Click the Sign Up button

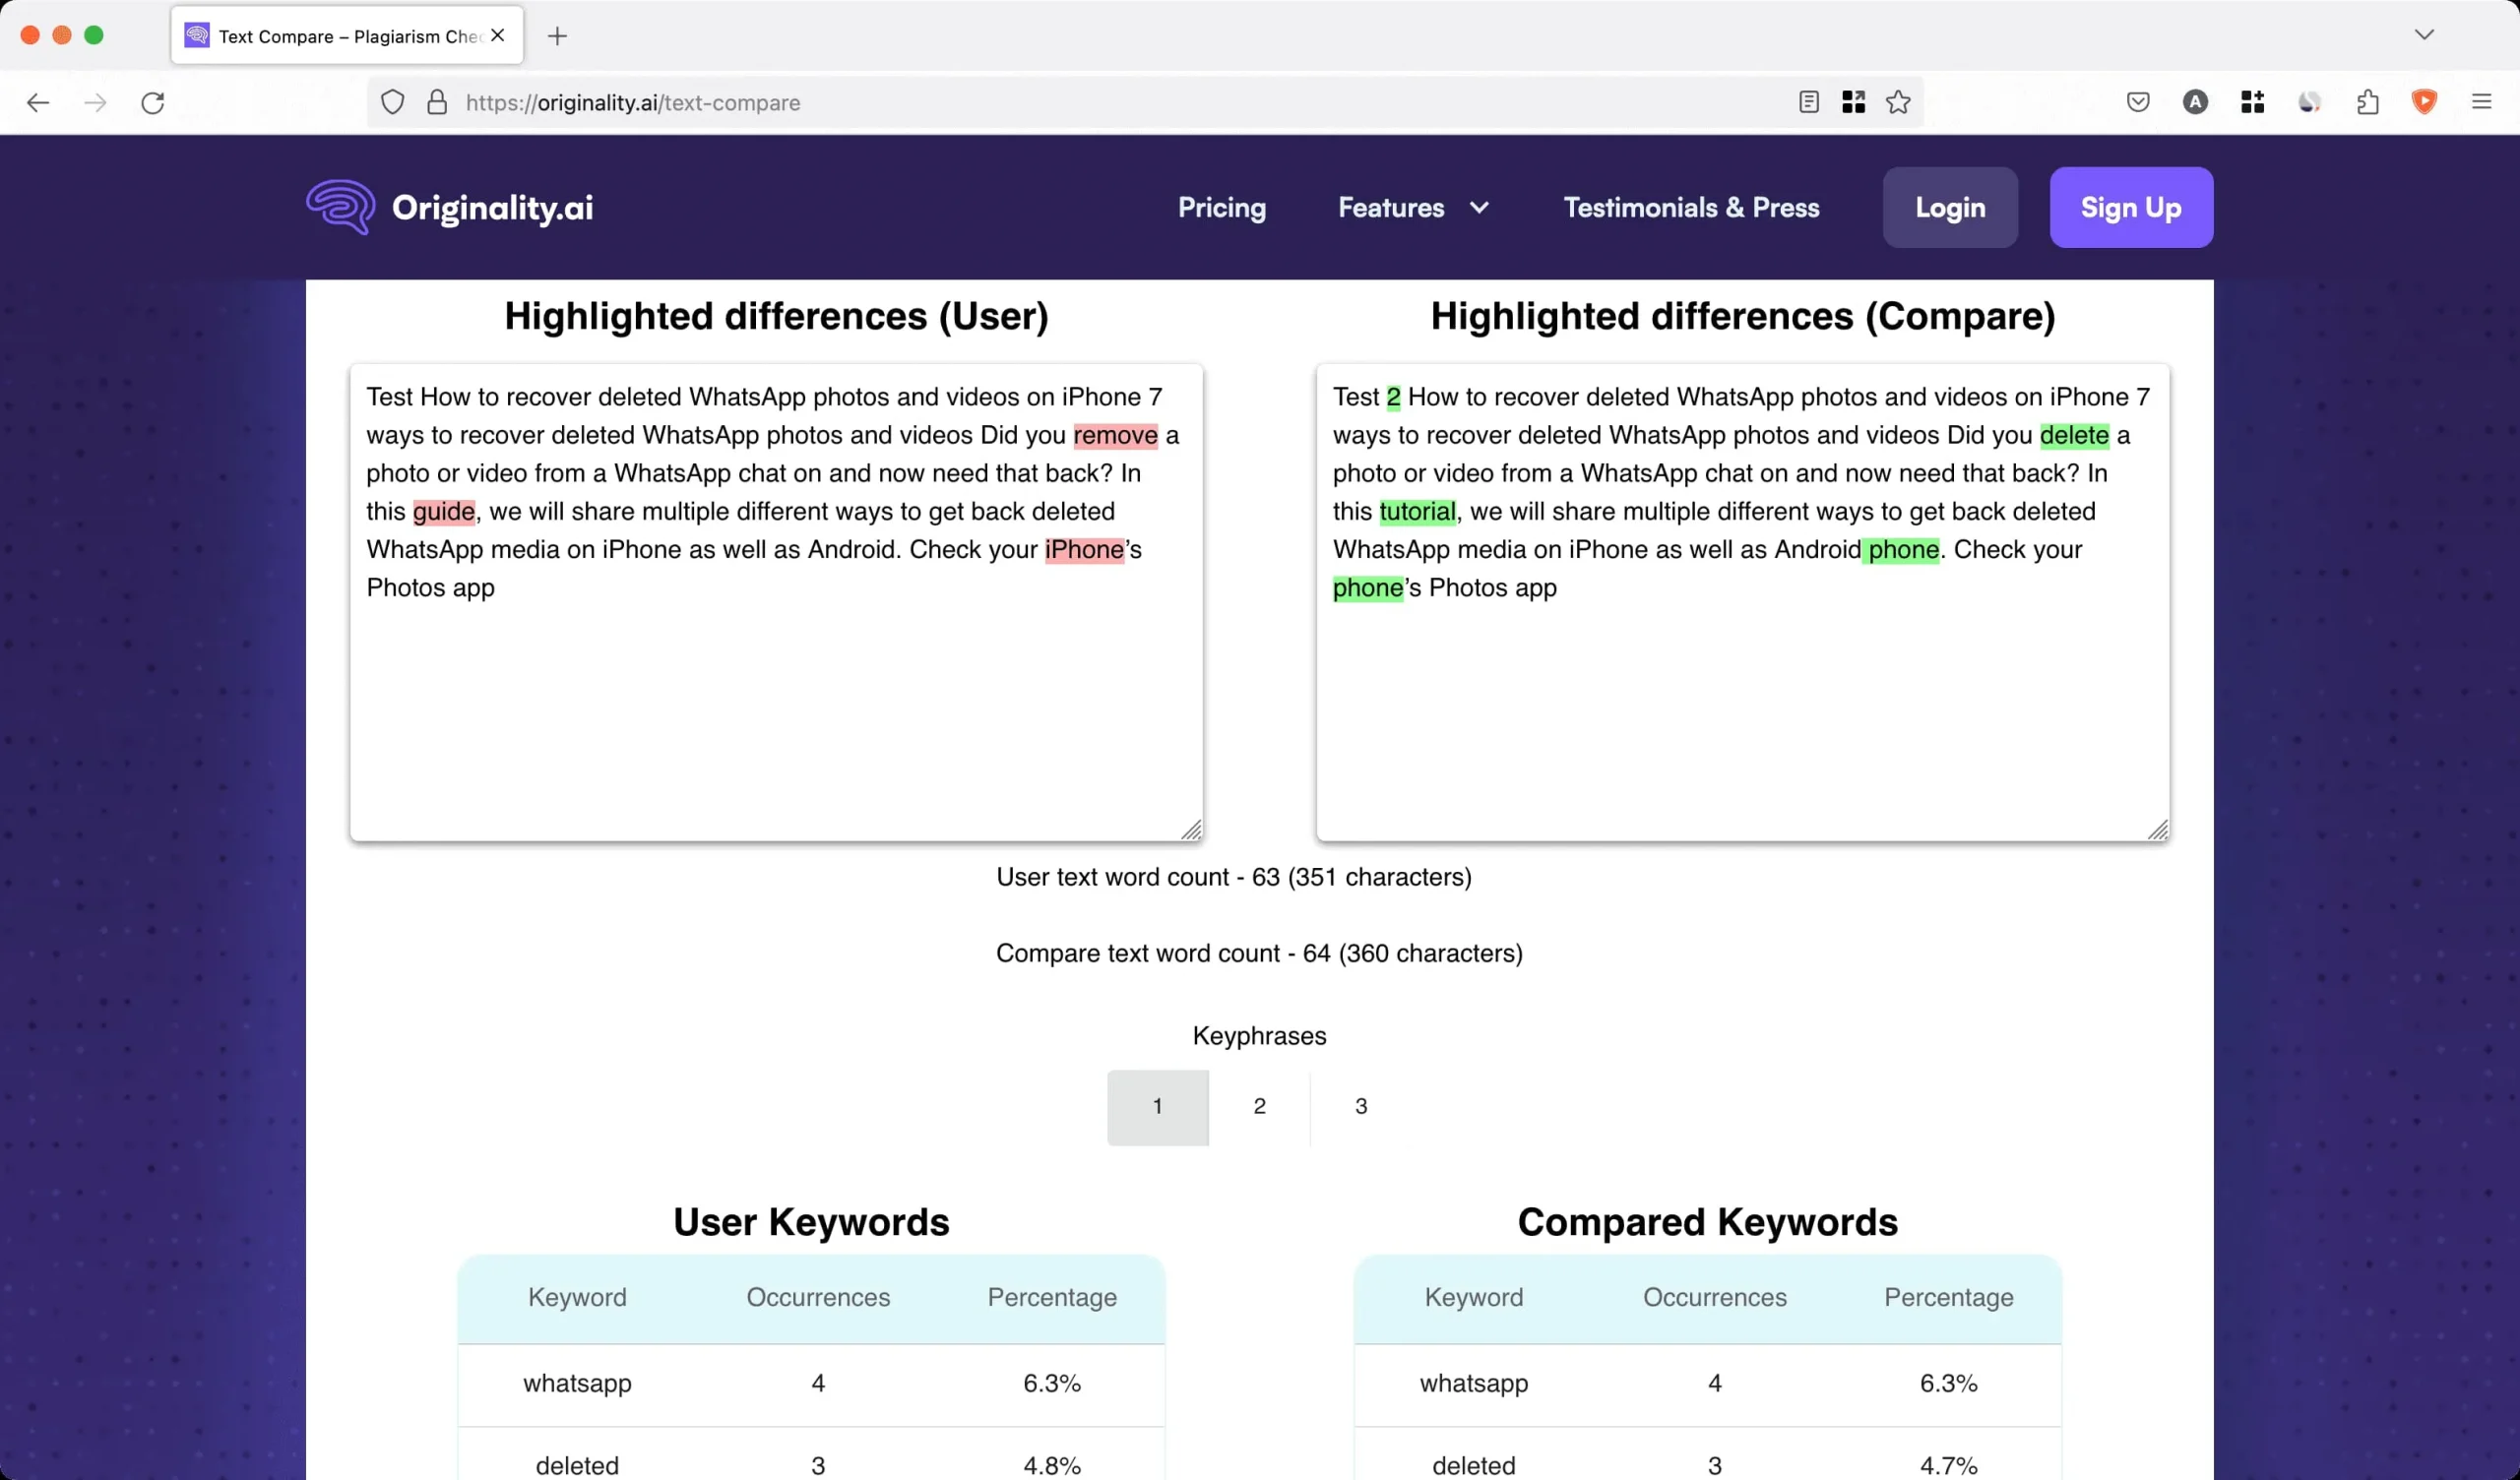point(2130,206)
